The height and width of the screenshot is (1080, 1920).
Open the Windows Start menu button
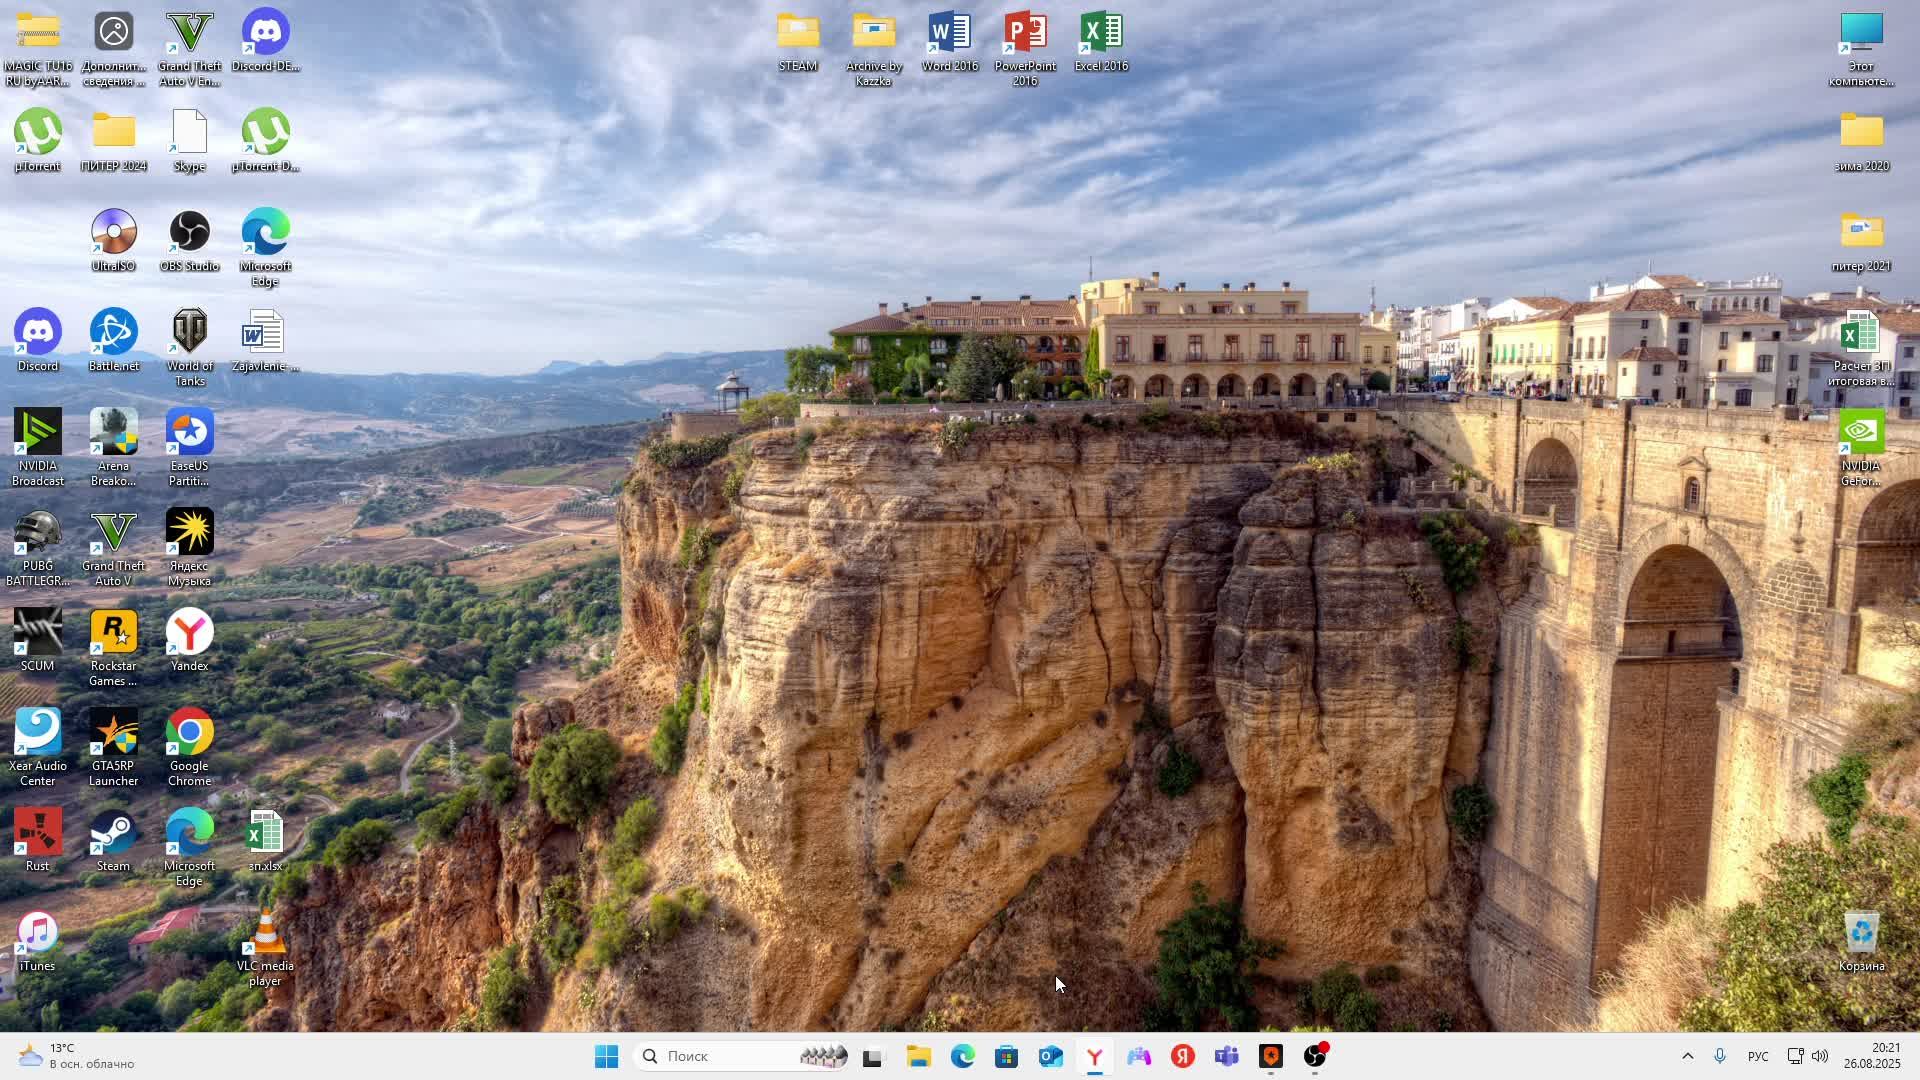tap(606, 1056)
